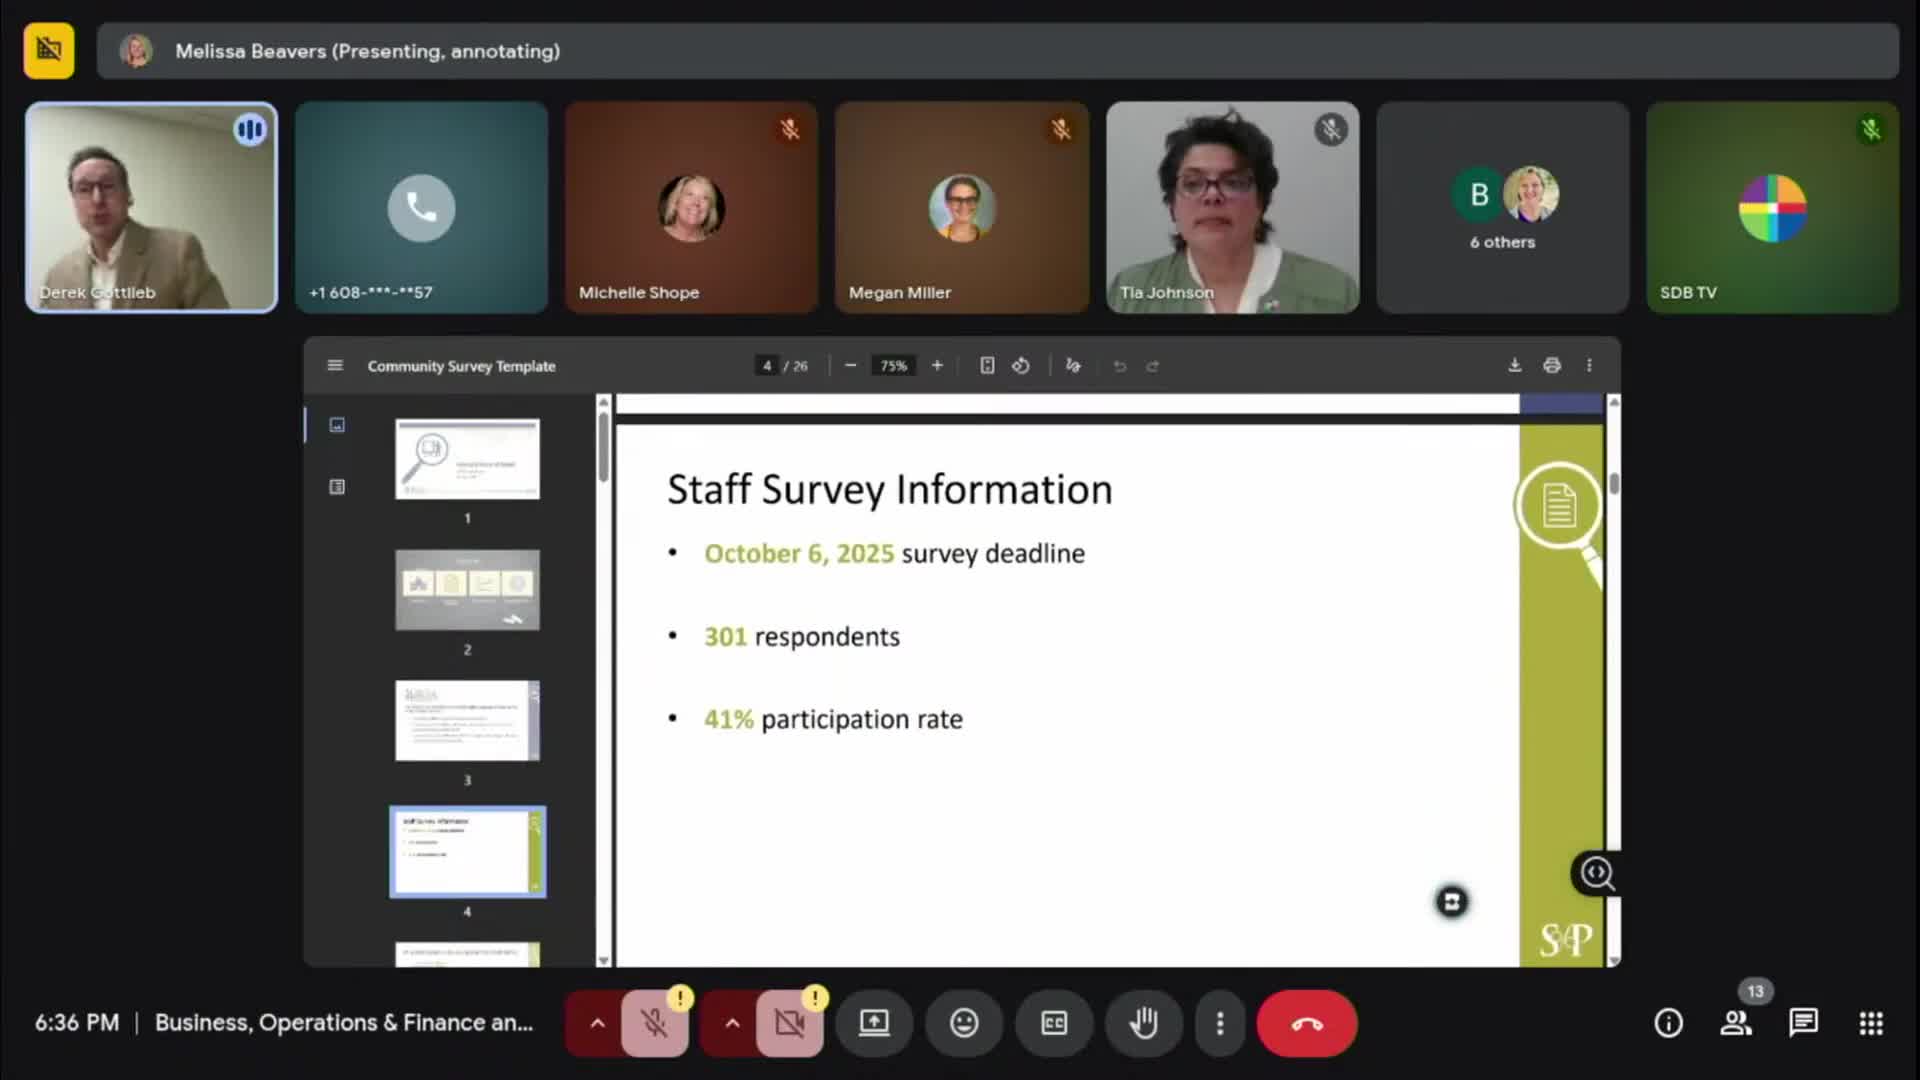Download the Community Survey Template
1920x1080 pixels.
(1514, 365)
